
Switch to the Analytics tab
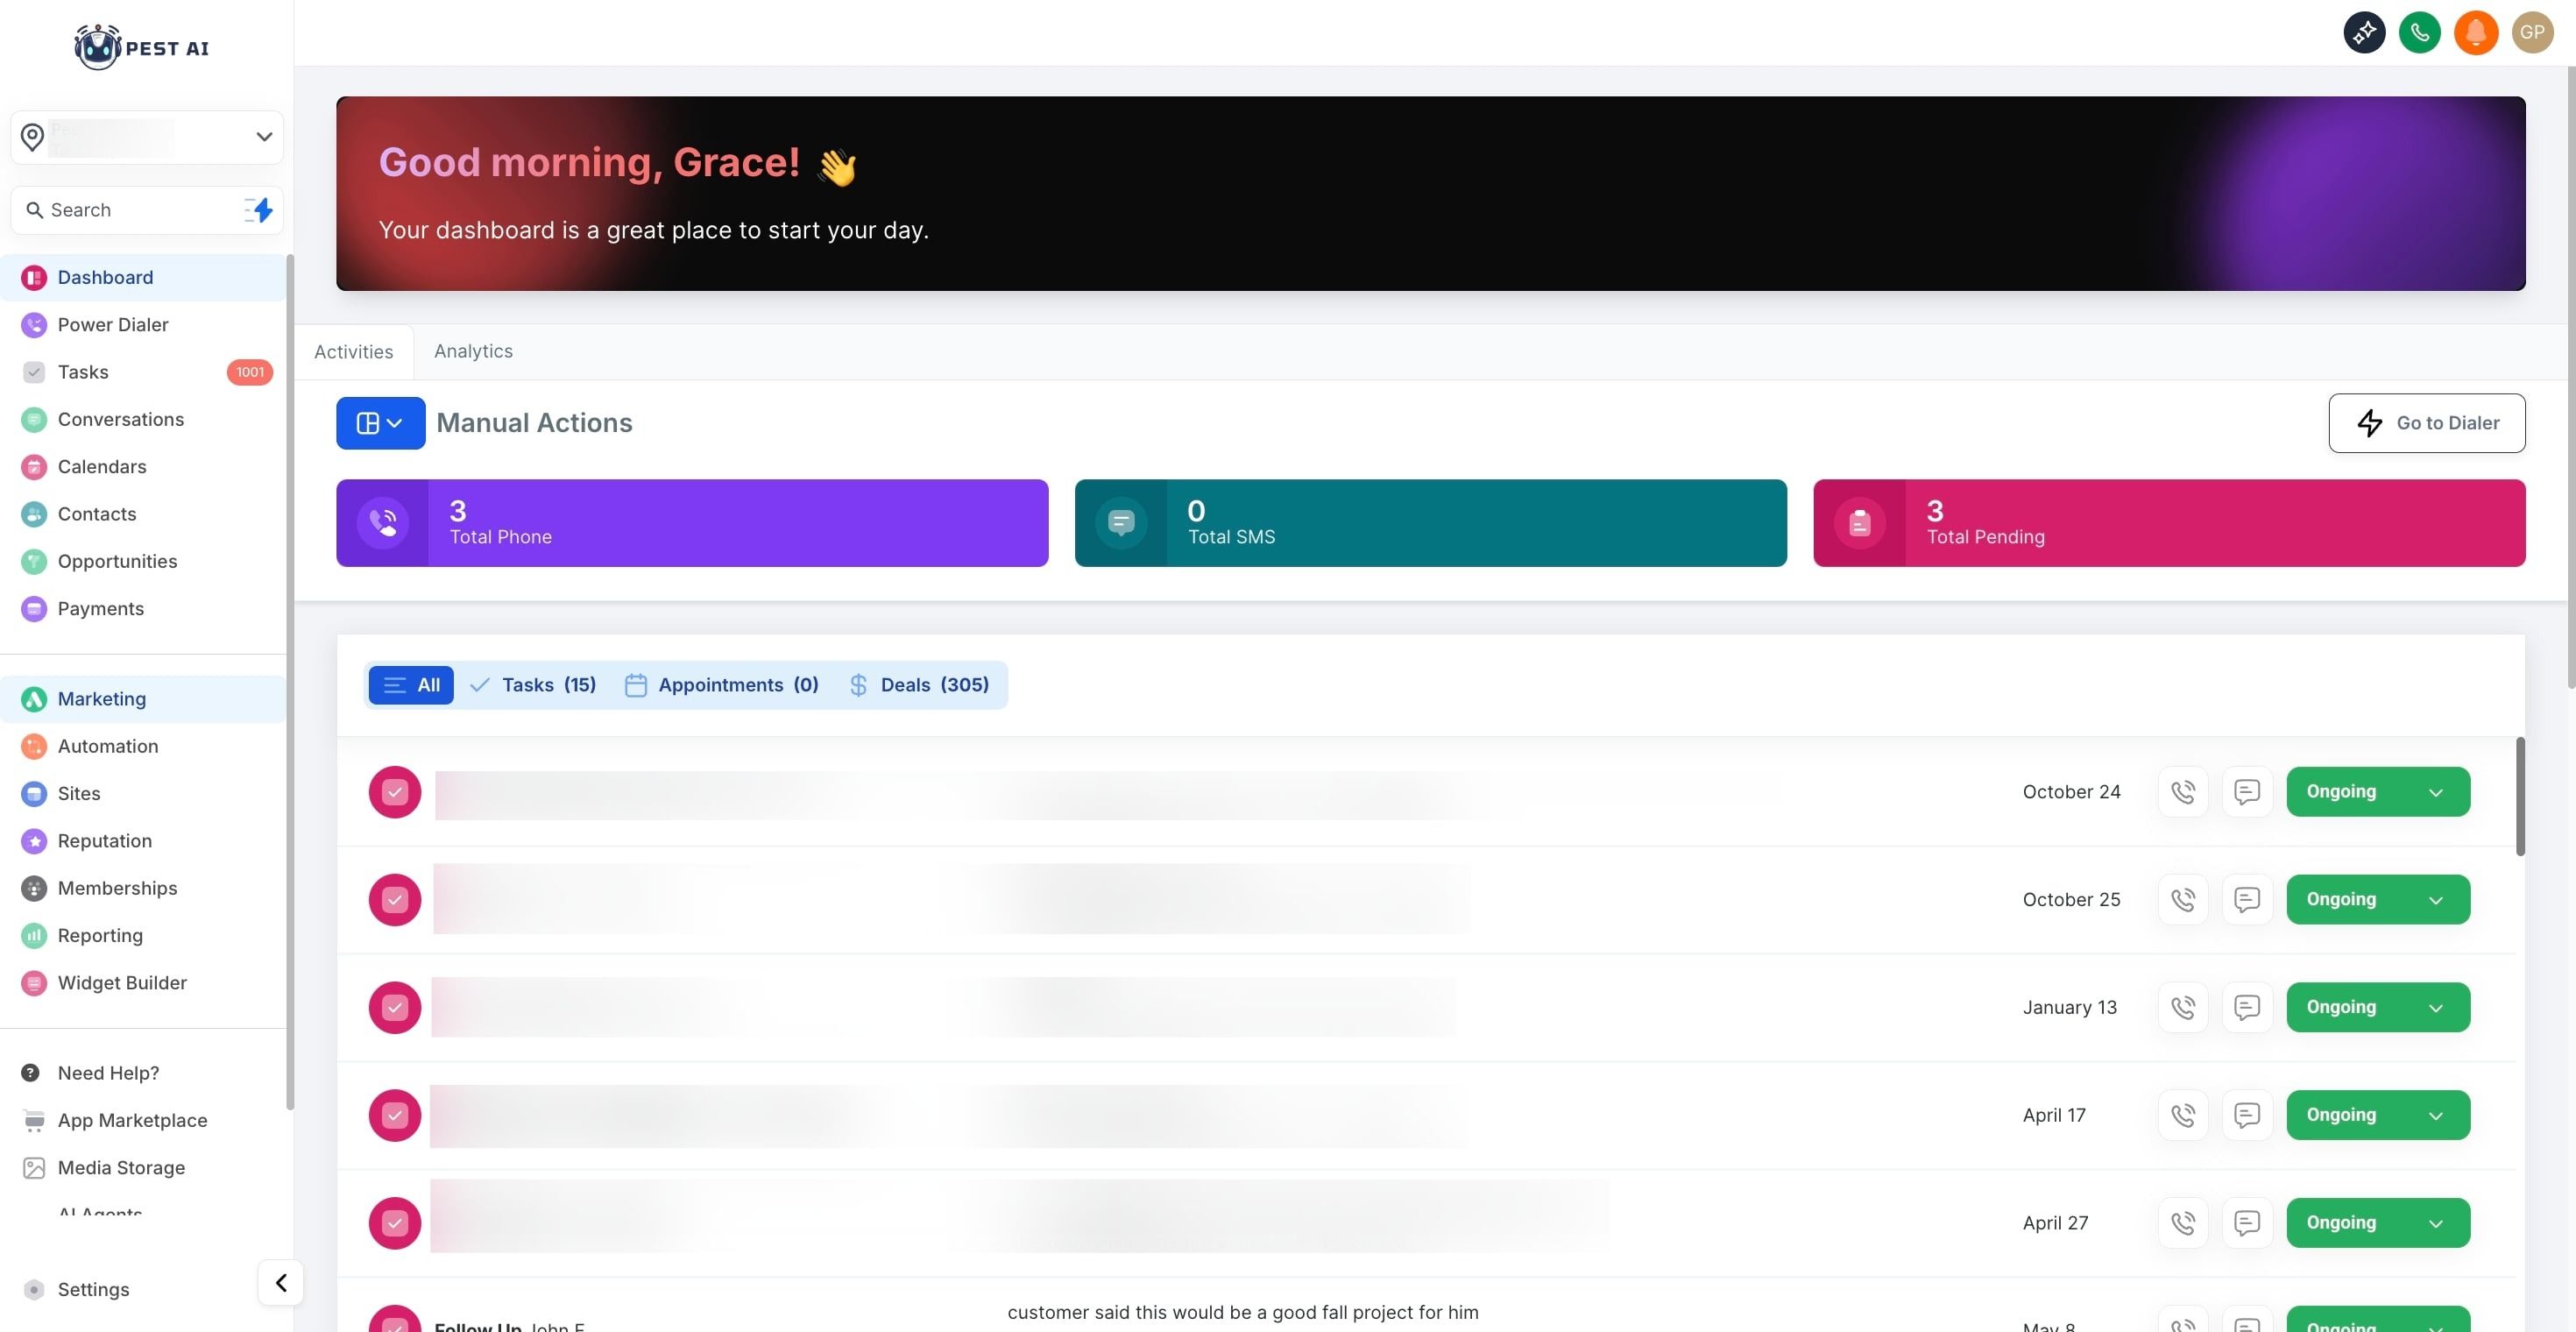pyautogui.click(x=473, y=351)
